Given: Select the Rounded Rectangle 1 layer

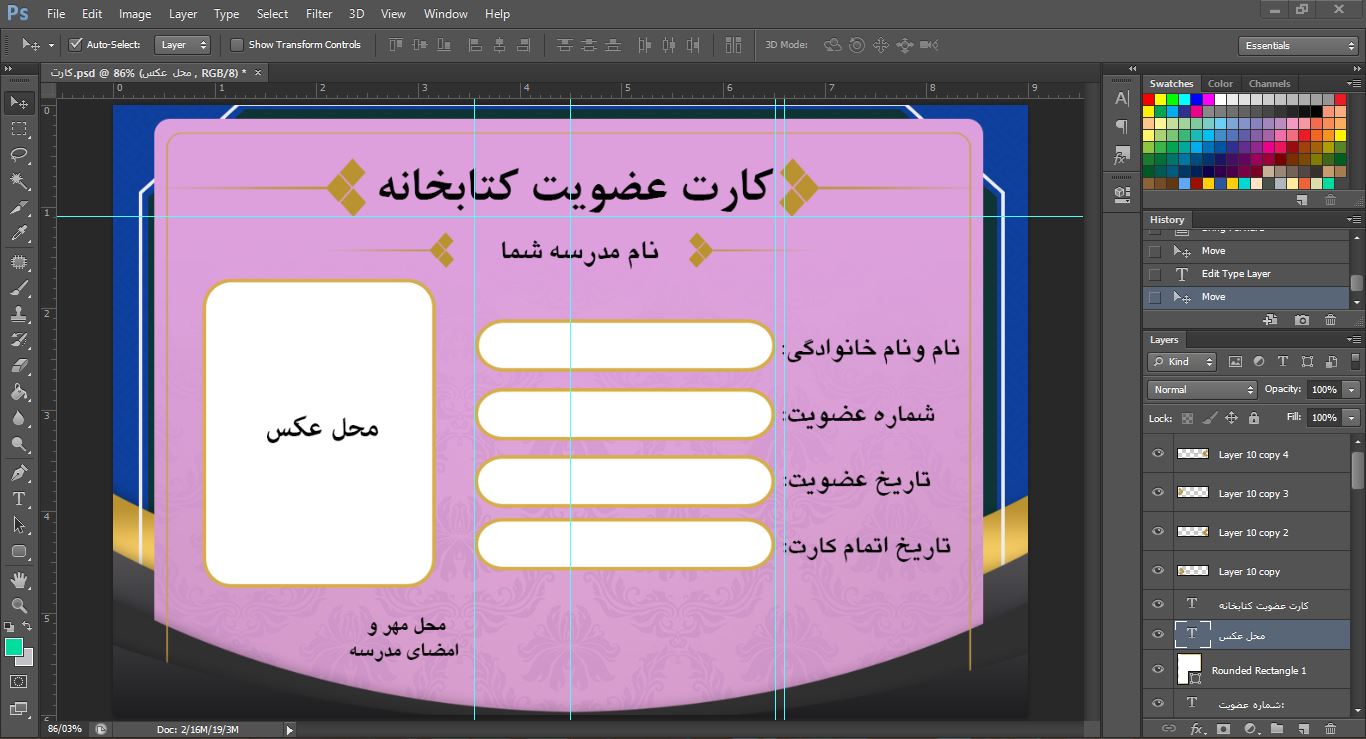Looking at the screenshot, I should point(1258,670).
